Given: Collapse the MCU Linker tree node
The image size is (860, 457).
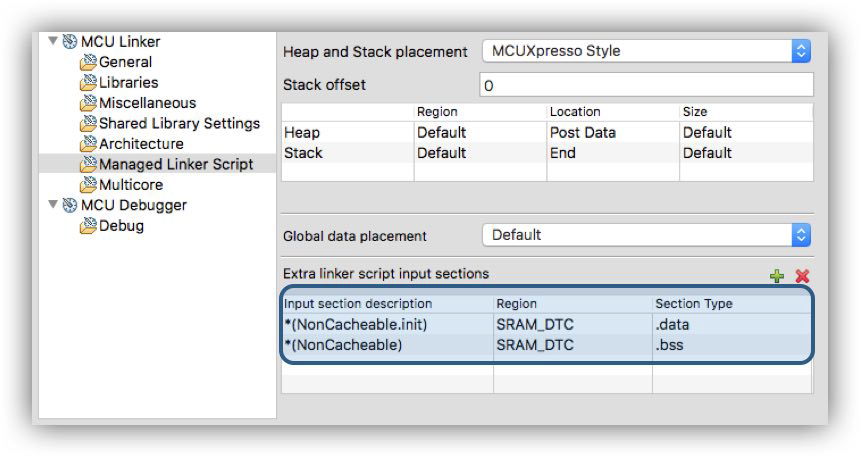Looking at the screenshot, I should (52, 42).
